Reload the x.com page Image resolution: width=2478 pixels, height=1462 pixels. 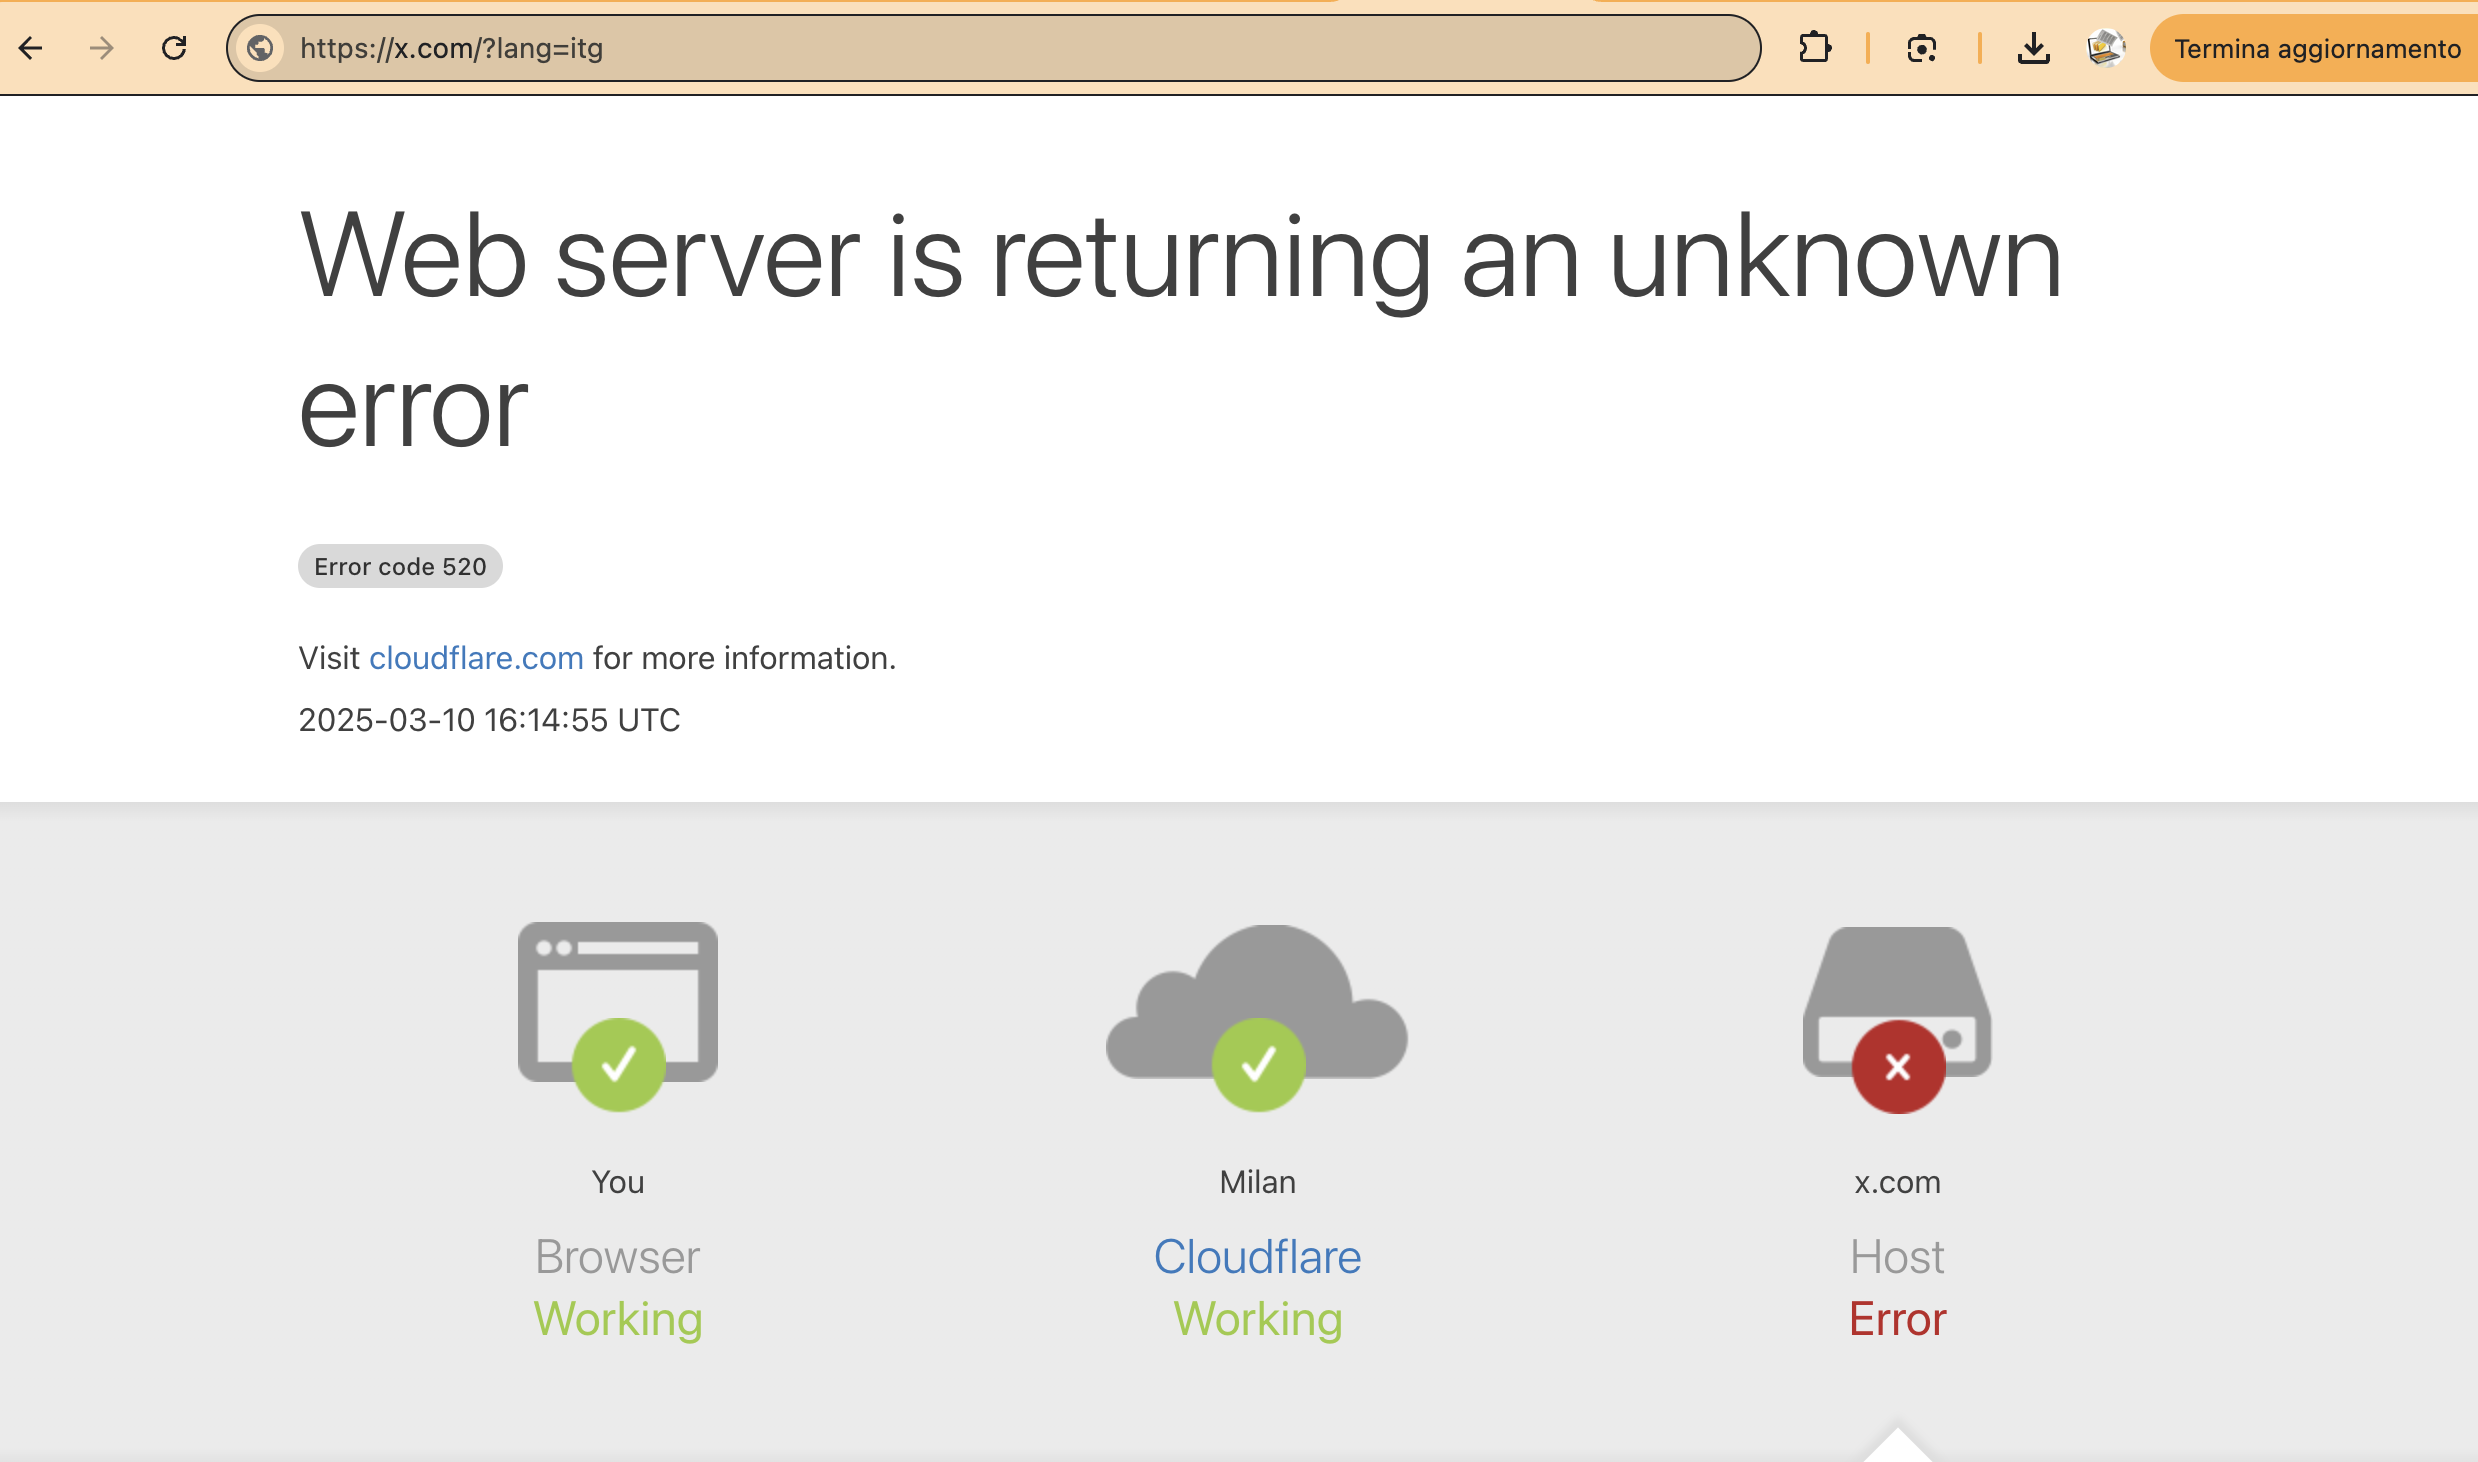pos(174,48)
